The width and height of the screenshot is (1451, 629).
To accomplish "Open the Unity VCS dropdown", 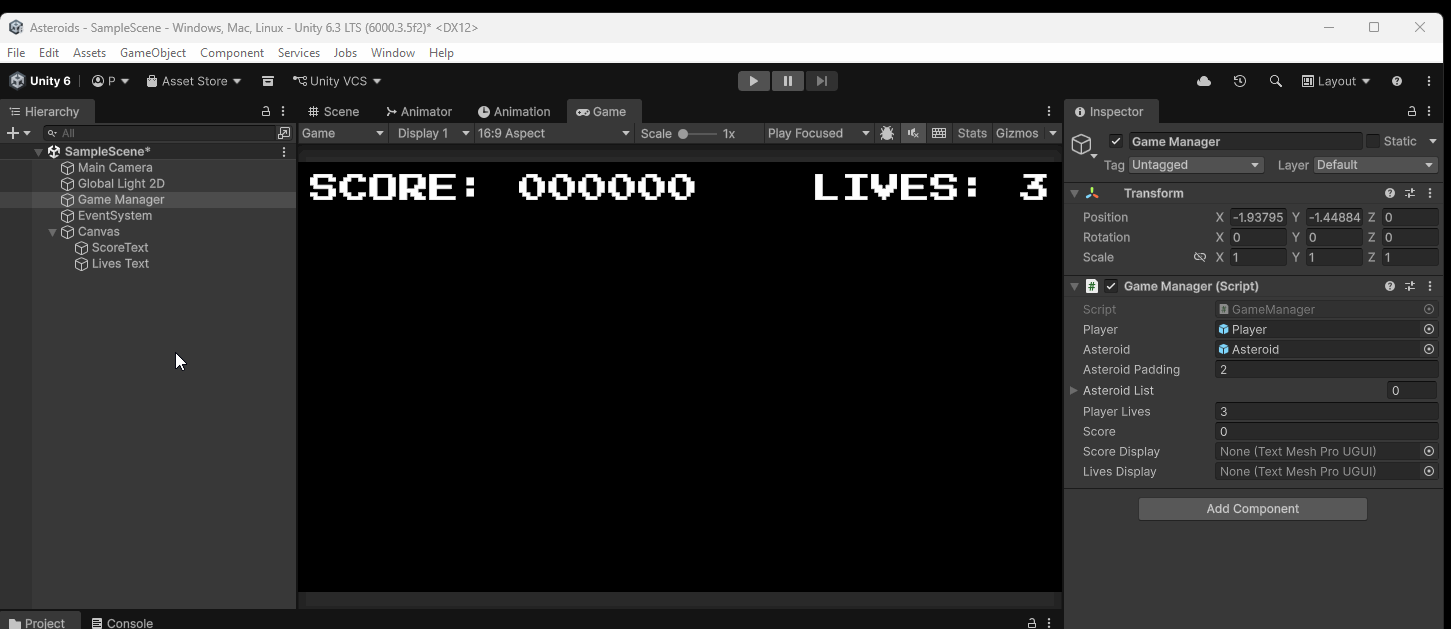I will click(337, 81).
